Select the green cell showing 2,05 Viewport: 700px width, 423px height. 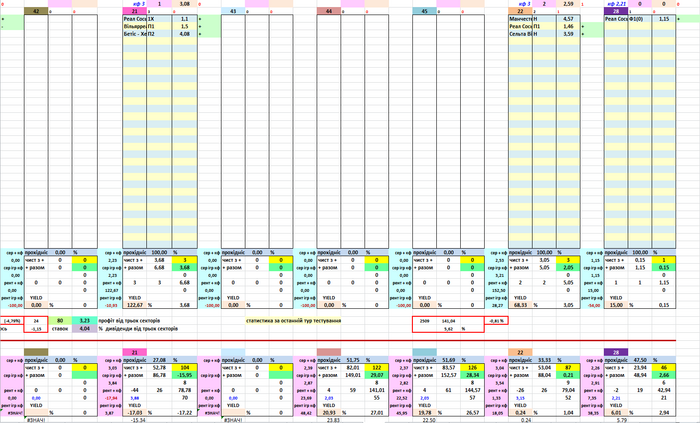[x=568, y=268]
